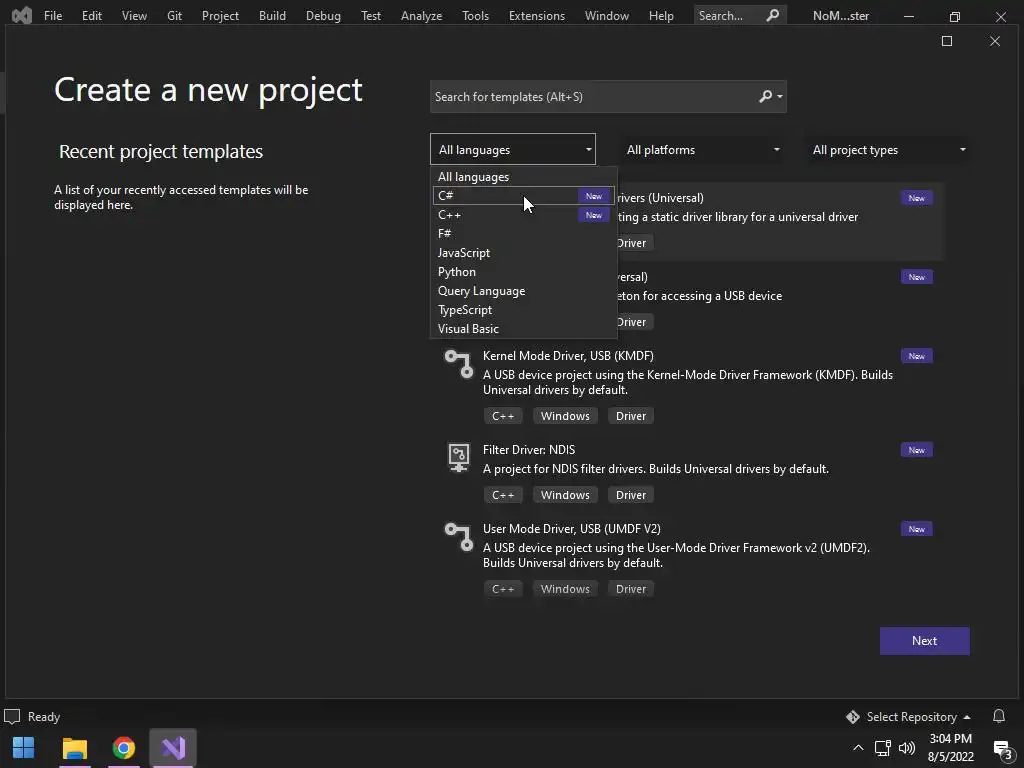Click the Next button
The image size is (1024, 768).
[924, 641]
